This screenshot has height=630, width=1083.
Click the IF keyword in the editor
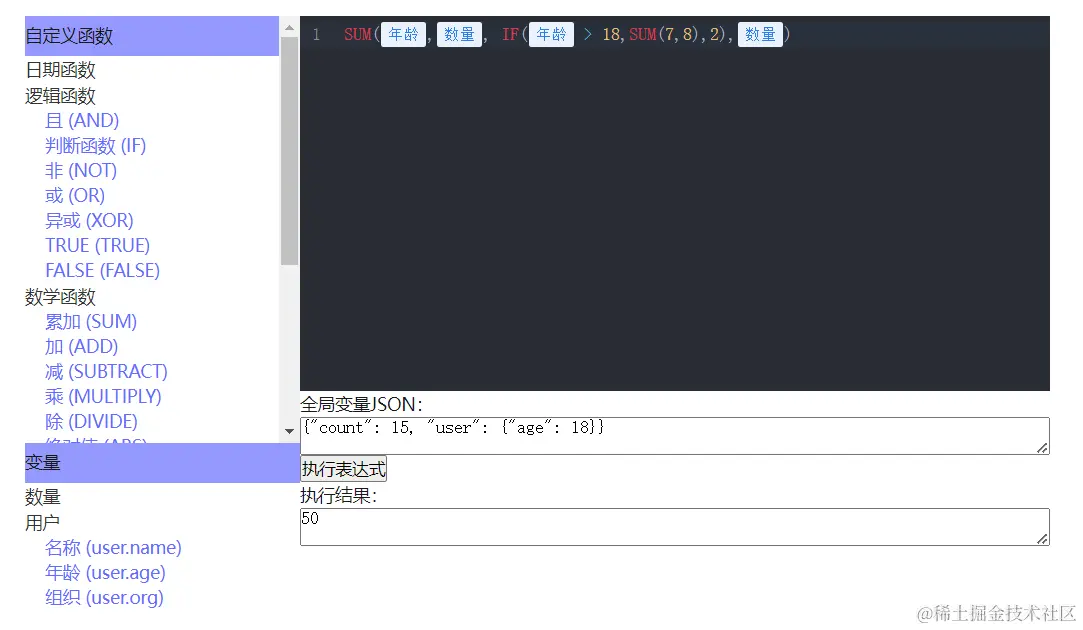(x=510, y=35)
